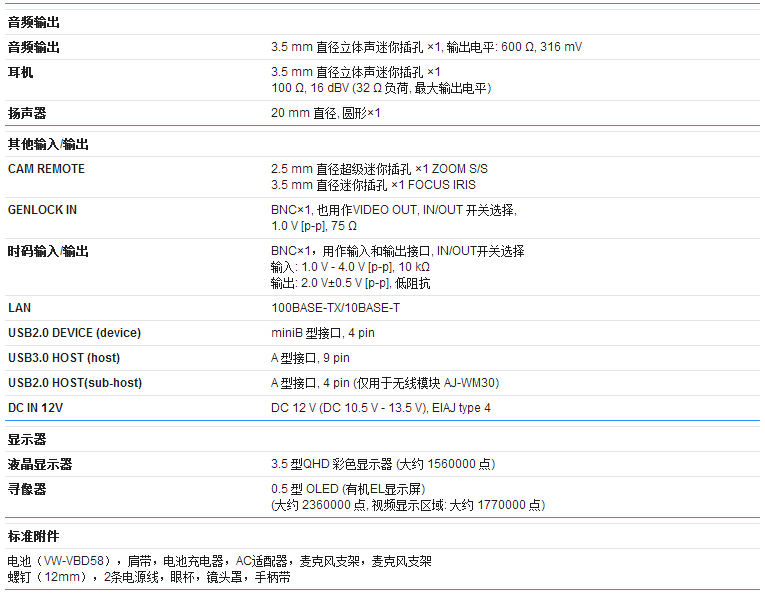The height and width of the screenshot is (595, 765).
Task: Click the LAN row label
Action: pos(19,308)
